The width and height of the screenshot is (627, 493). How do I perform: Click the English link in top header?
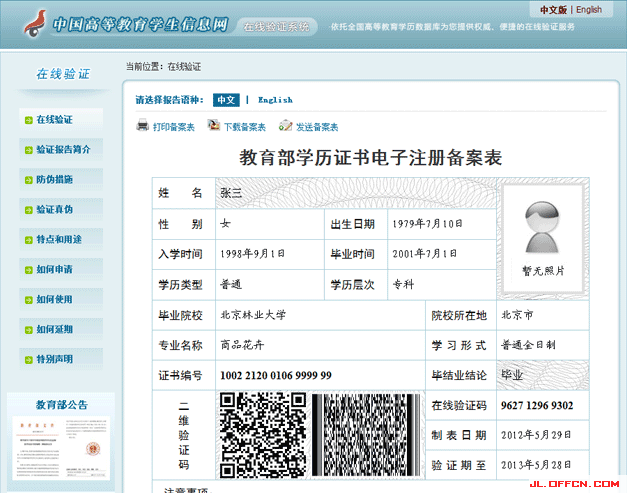click(589, 10)
